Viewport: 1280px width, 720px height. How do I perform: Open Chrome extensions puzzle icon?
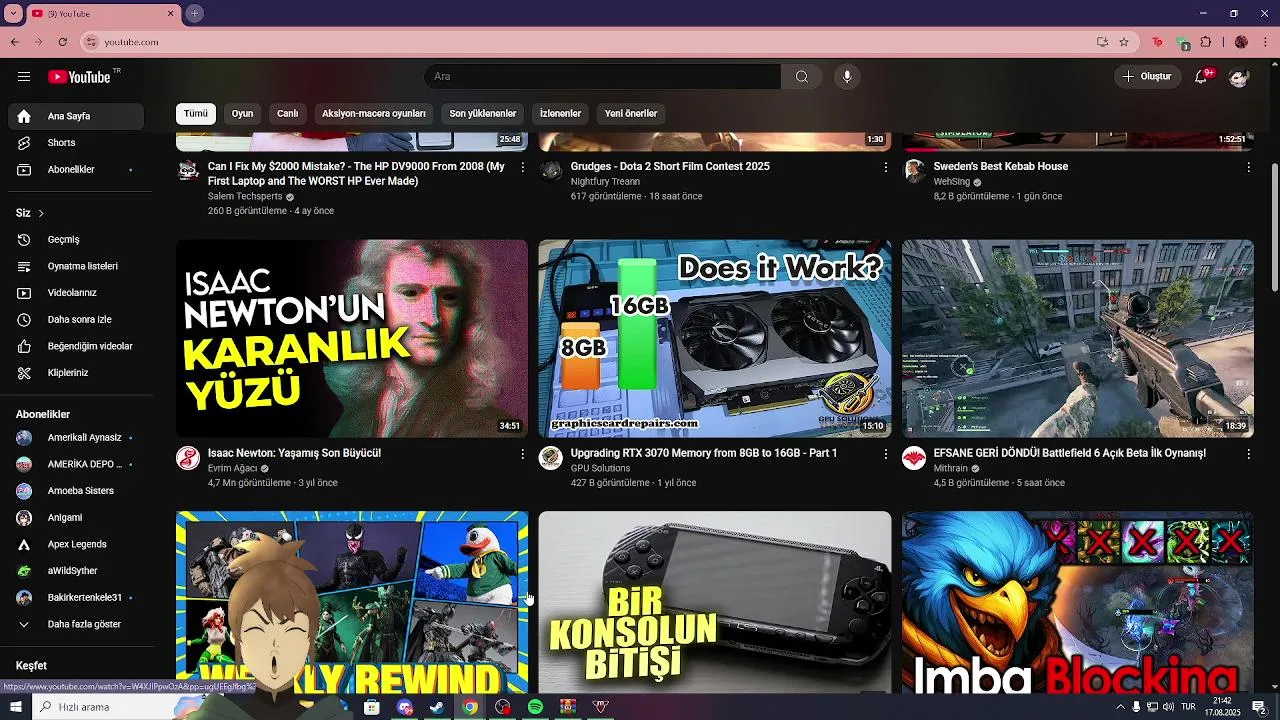click(1206, 42)
